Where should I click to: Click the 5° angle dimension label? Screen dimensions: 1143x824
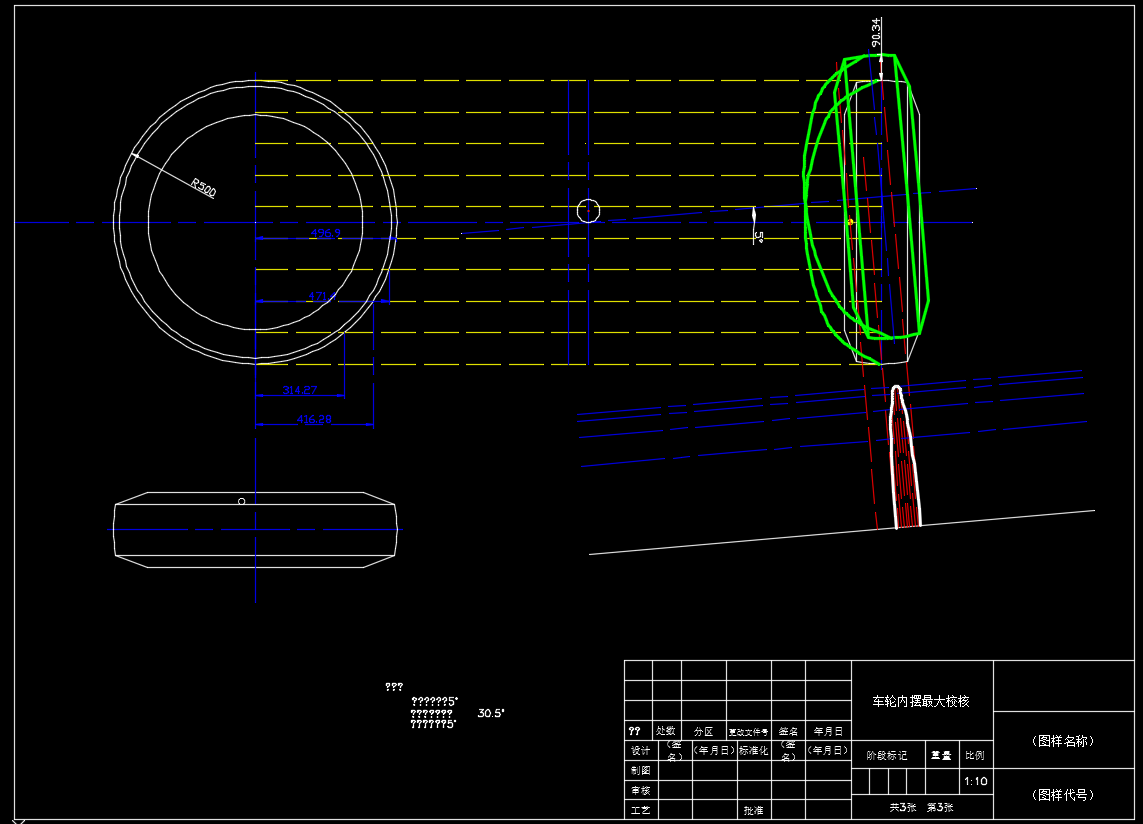point(759,237)
